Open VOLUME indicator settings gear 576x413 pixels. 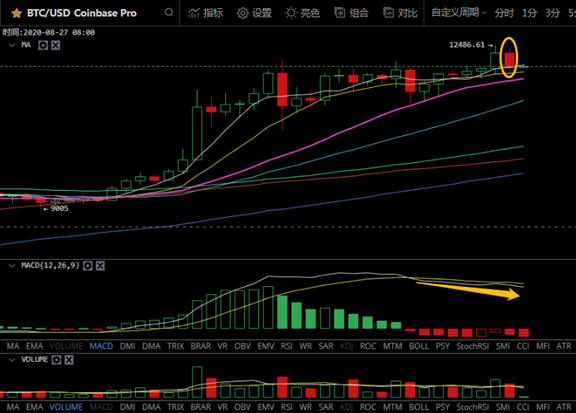pyautogui.click(x=56, y=360)
